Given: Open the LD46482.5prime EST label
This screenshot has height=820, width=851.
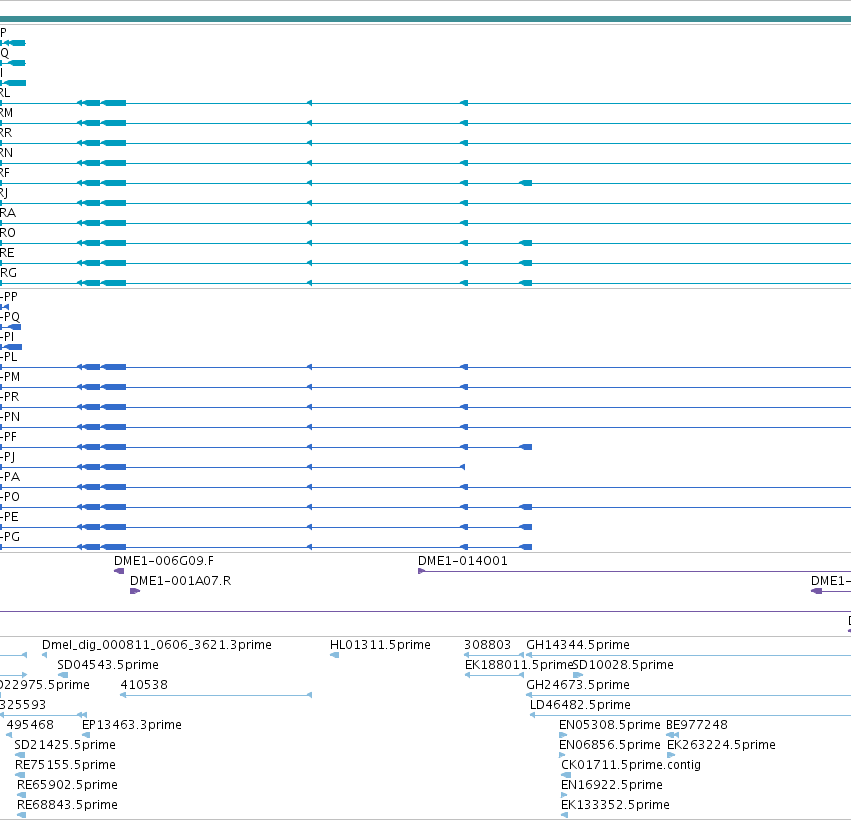Looking at the screenshot, I should pos(580,705).
